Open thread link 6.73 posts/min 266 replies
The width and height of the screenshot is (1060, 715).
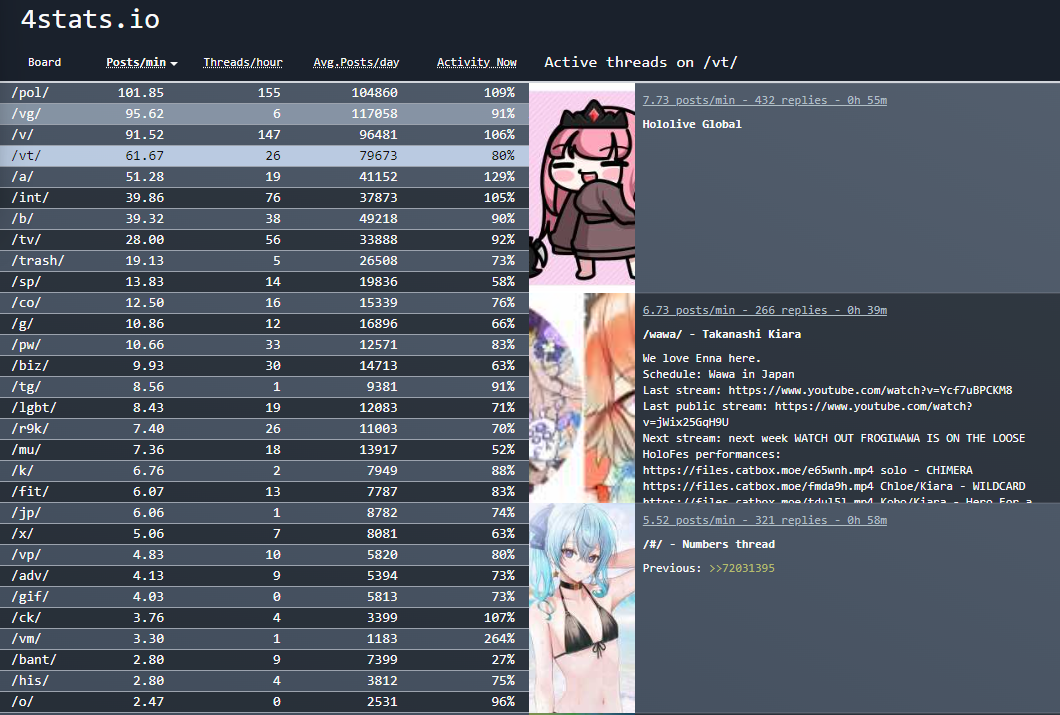point(765,310)
